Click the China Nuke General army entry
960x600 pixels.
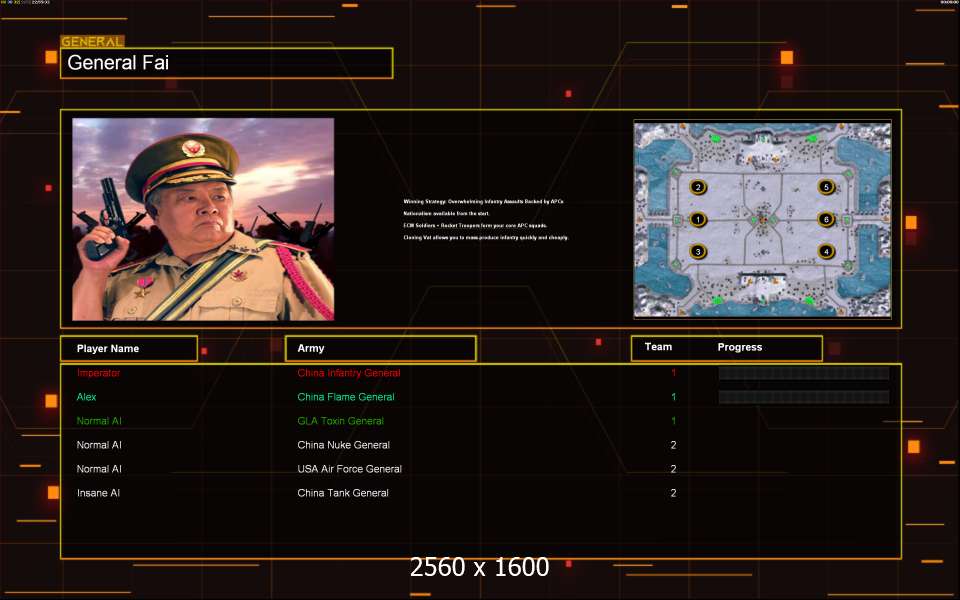343,445
